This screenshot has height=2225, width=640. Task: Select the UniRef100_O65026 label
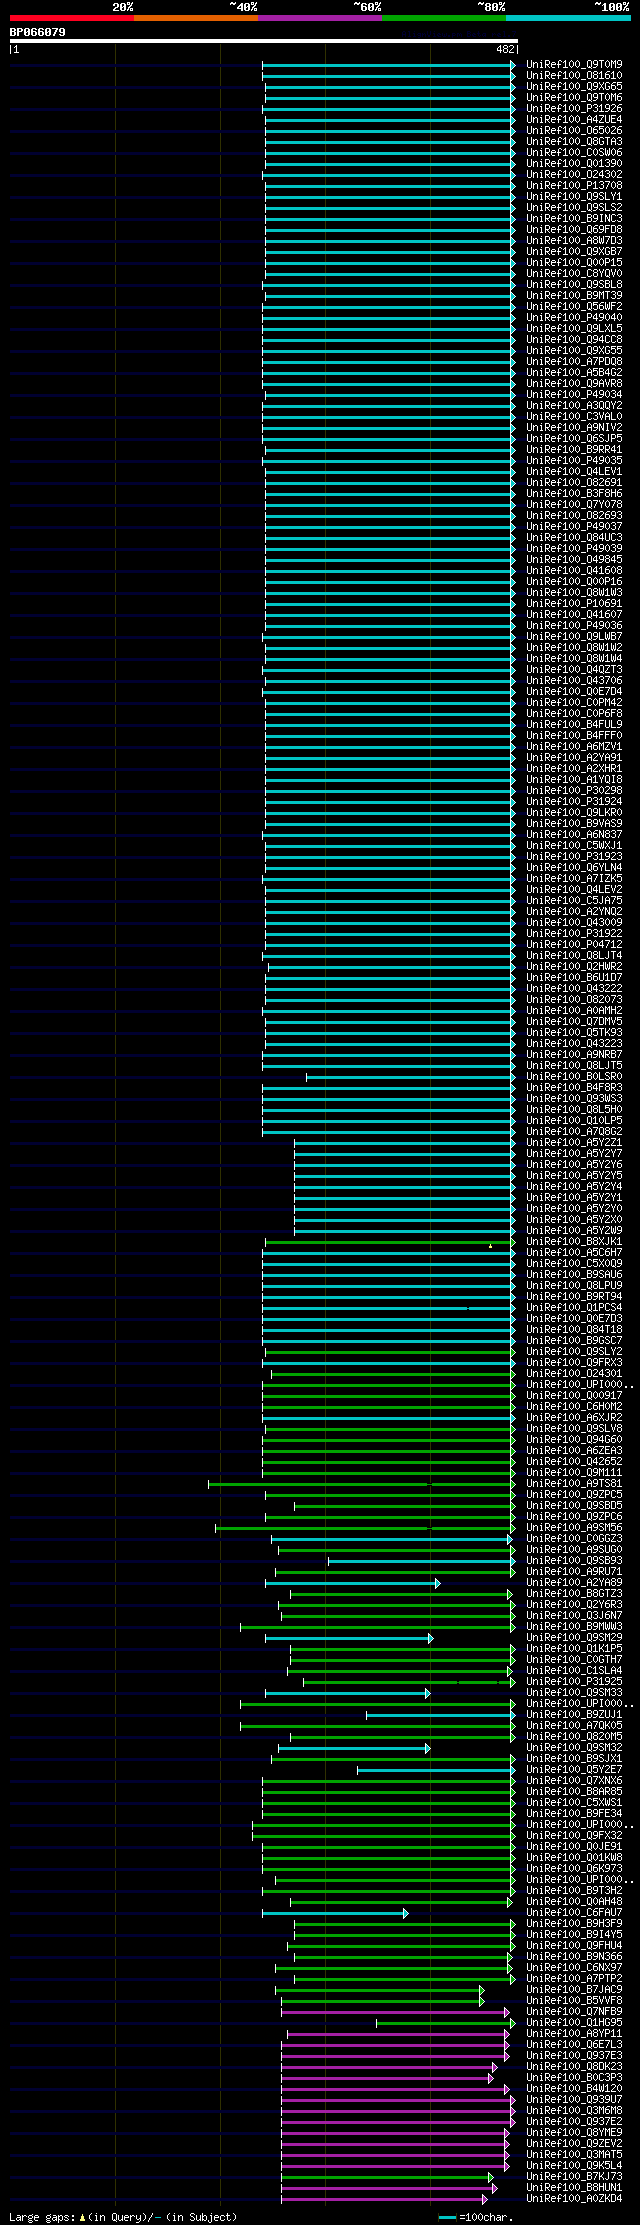574,130
